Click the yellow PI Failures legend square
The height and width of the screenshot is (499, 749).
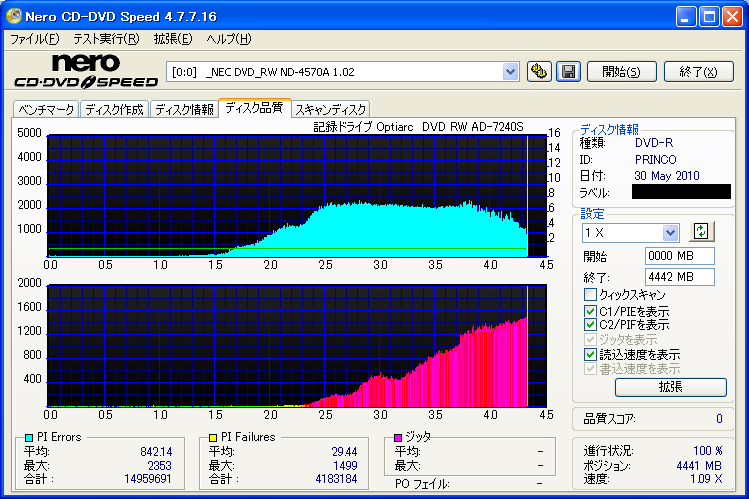pos(213,437)
